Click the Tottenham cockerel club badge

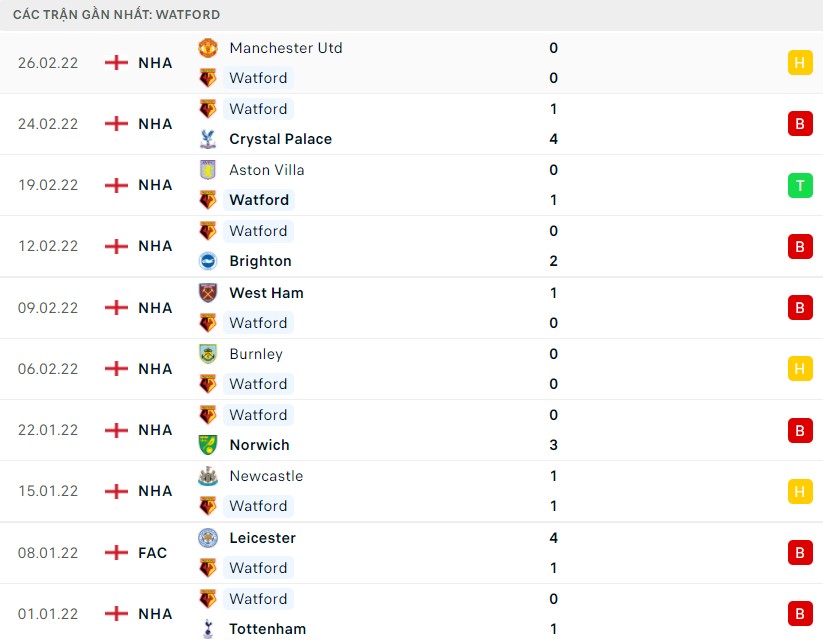pos(209,629)
